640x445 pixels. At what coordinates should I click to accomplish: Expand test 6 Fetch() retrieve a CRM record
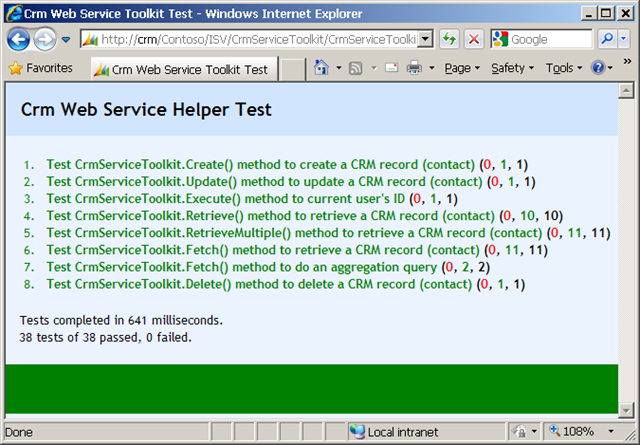[x=297, y=250]
